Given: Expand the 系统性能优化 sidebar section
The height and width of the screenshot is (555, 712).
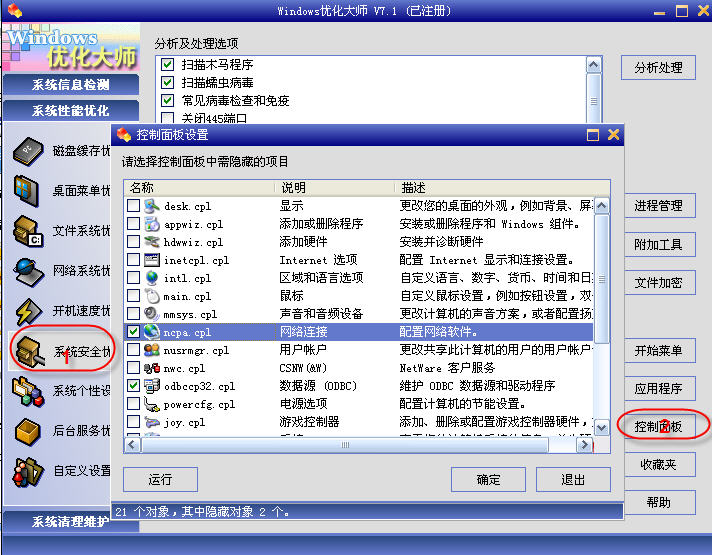Looking at the screenshot, I should (71, 110).
